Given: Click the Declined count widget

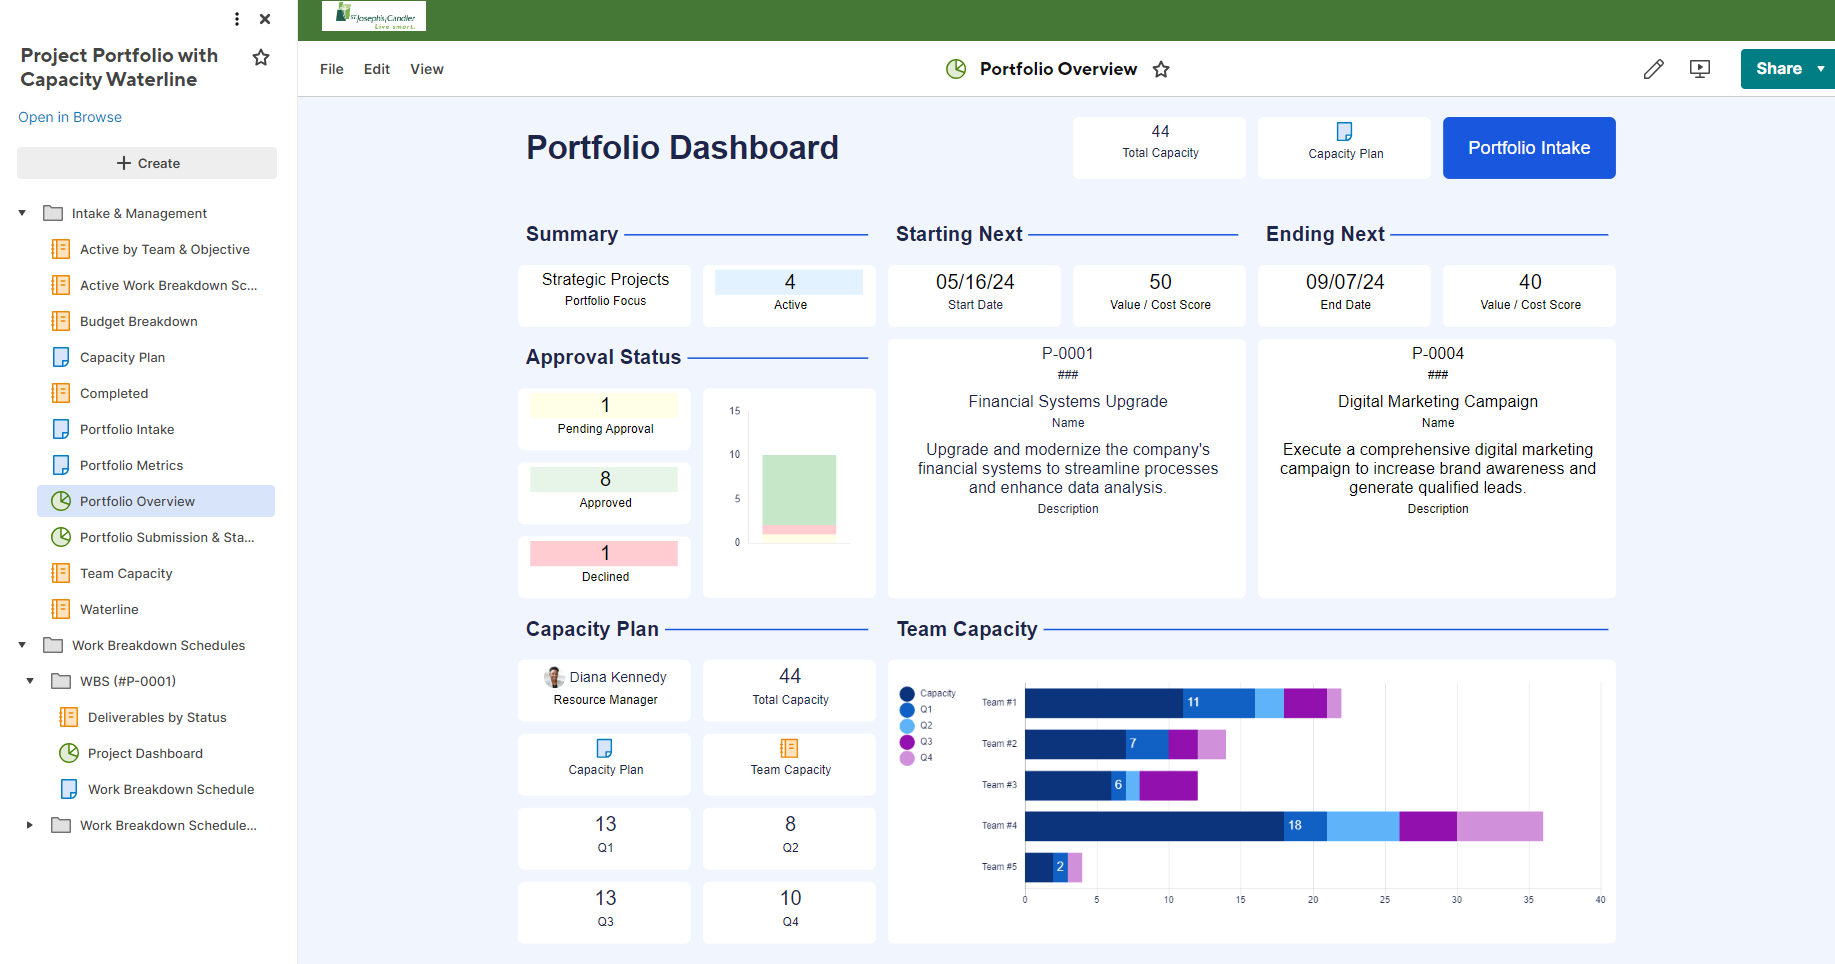Looking at the screenshot, I should [x=604, y=566].
